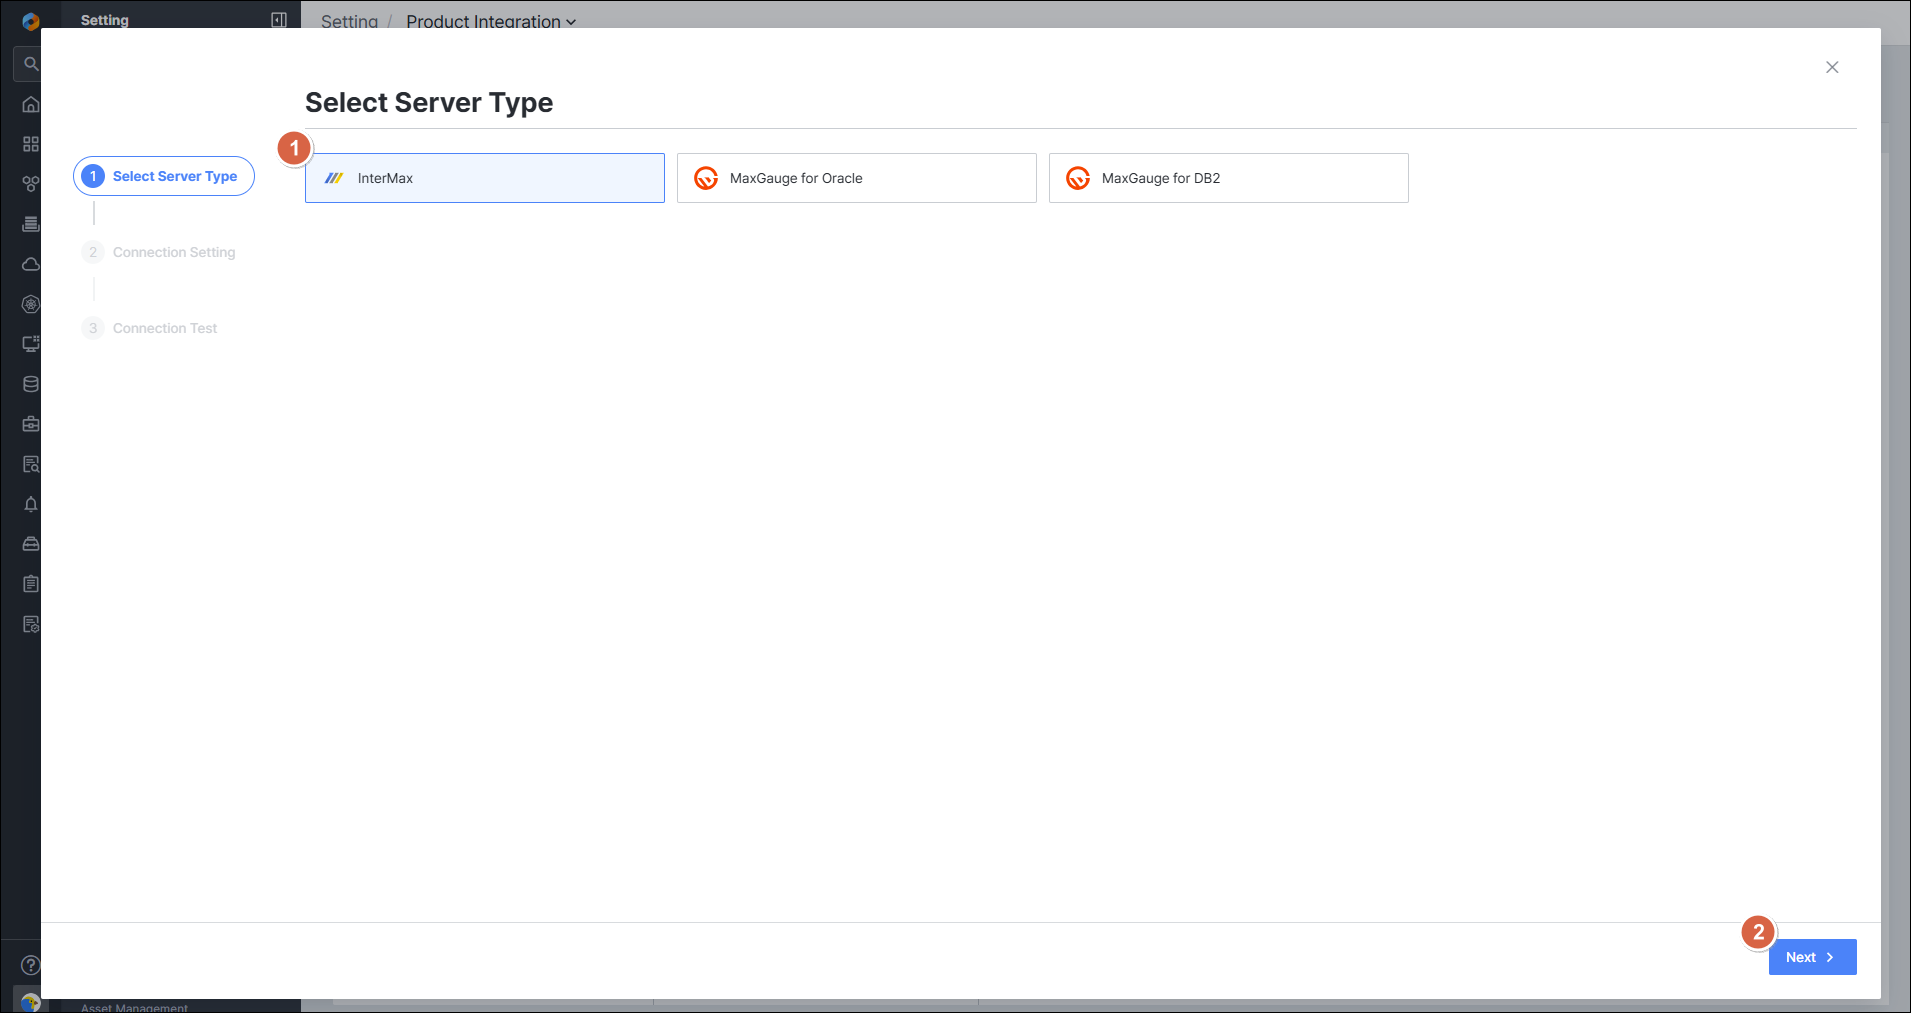Screen dimensions: 1911x1013
Task: Click the Setting breadcrumb link
Action: [349, 21]
